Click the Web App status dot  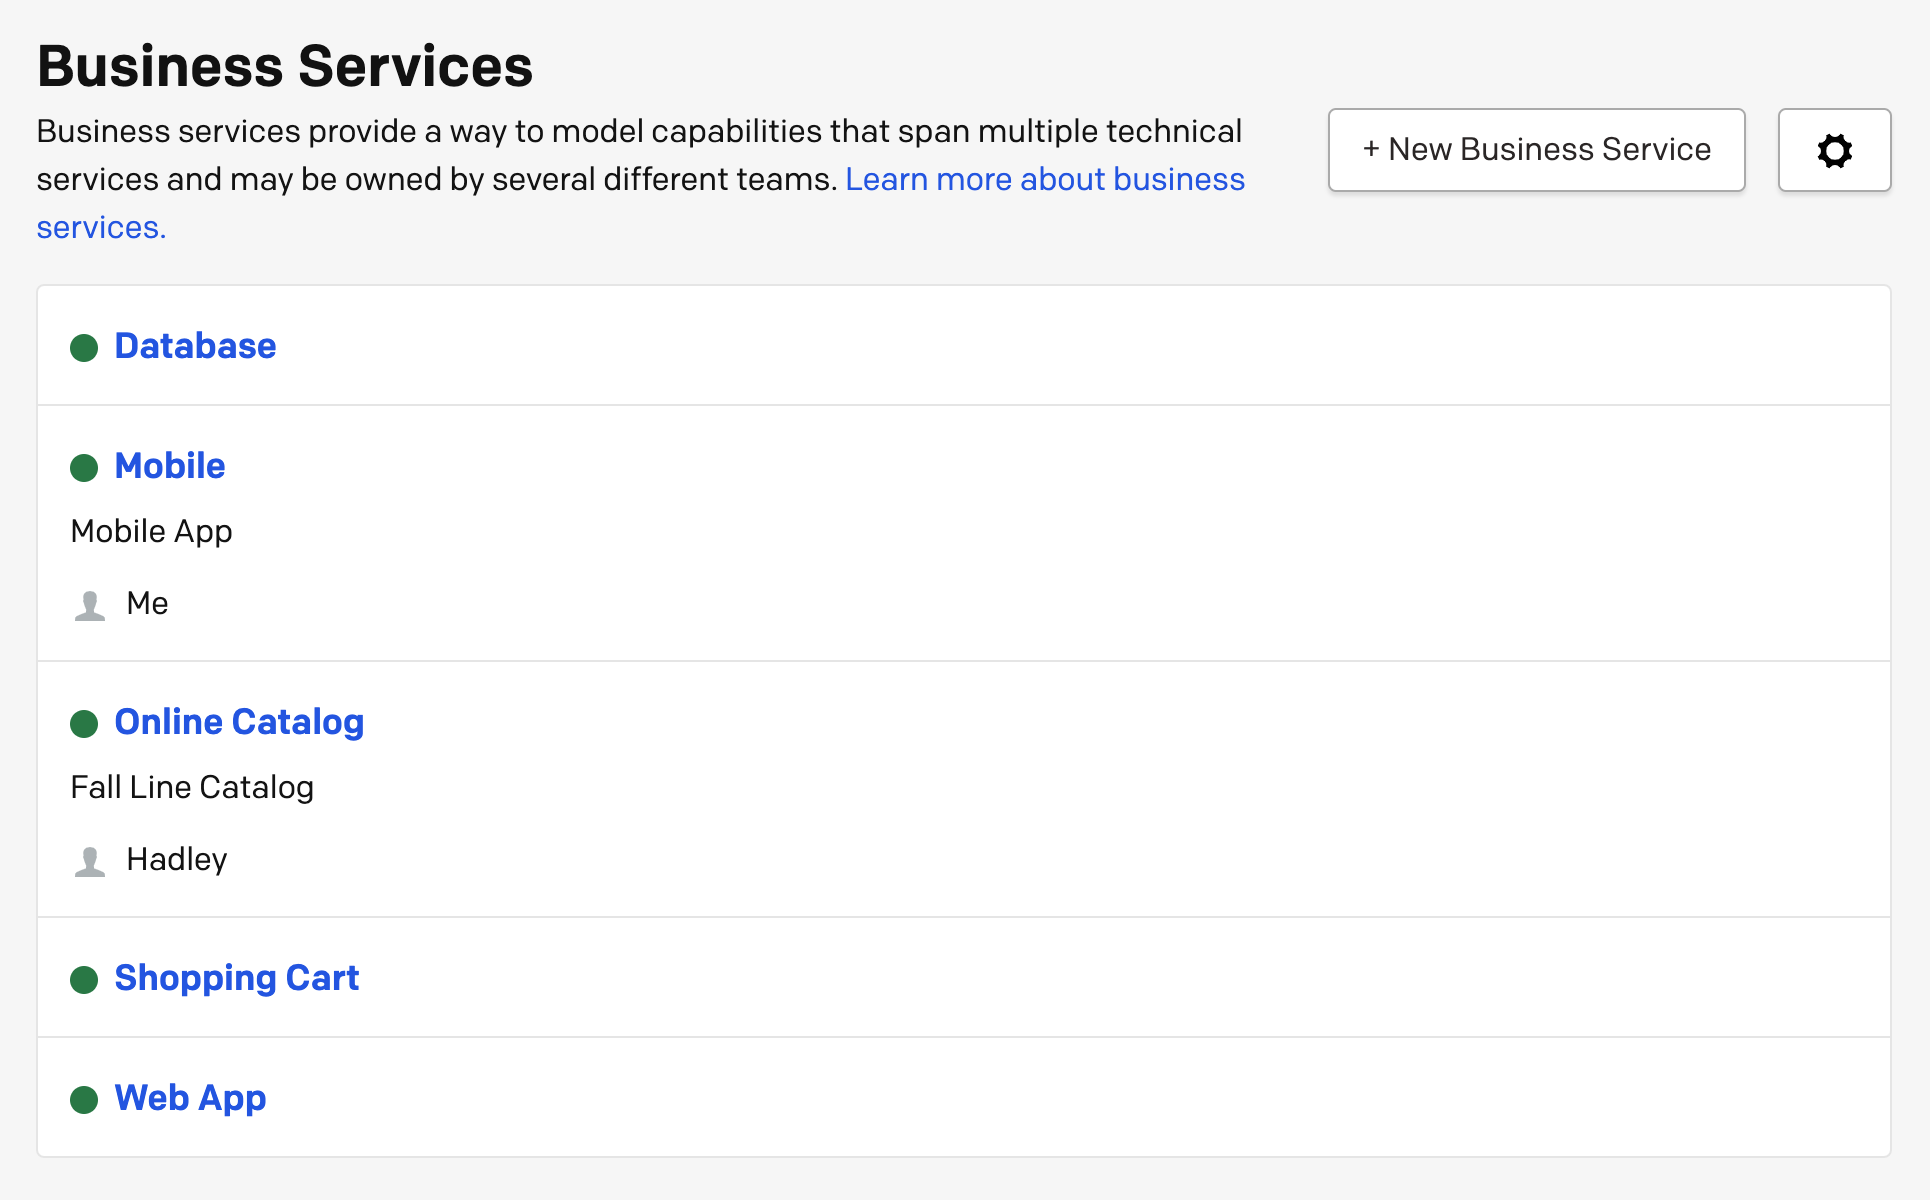(84, 1099)
